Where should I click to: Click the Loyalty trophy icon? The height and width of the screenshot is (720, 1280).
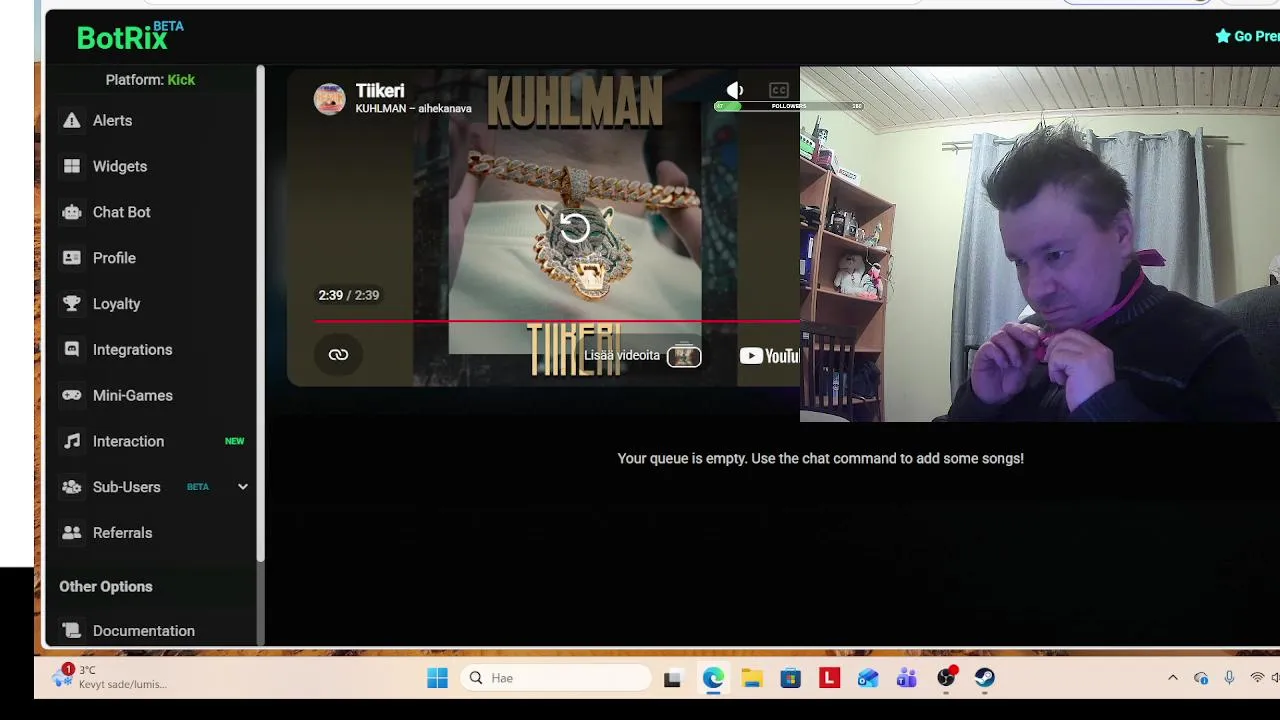pos(72,304)
